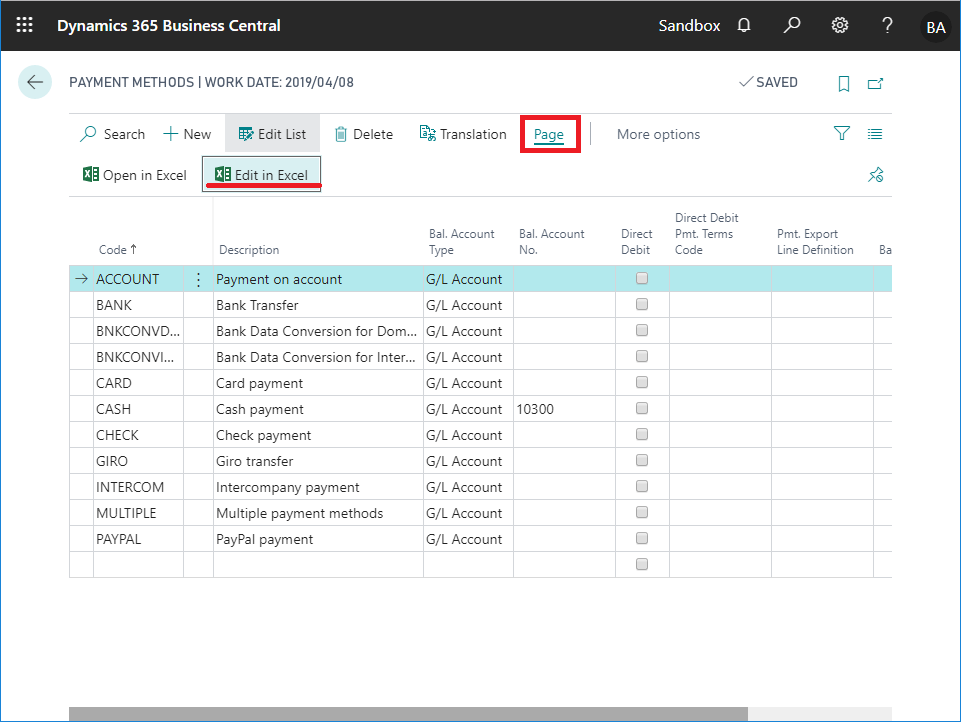Screen dimensions: 961x722
Task: Click G/L Account type for CHECK
Action: tap(468, 435)
